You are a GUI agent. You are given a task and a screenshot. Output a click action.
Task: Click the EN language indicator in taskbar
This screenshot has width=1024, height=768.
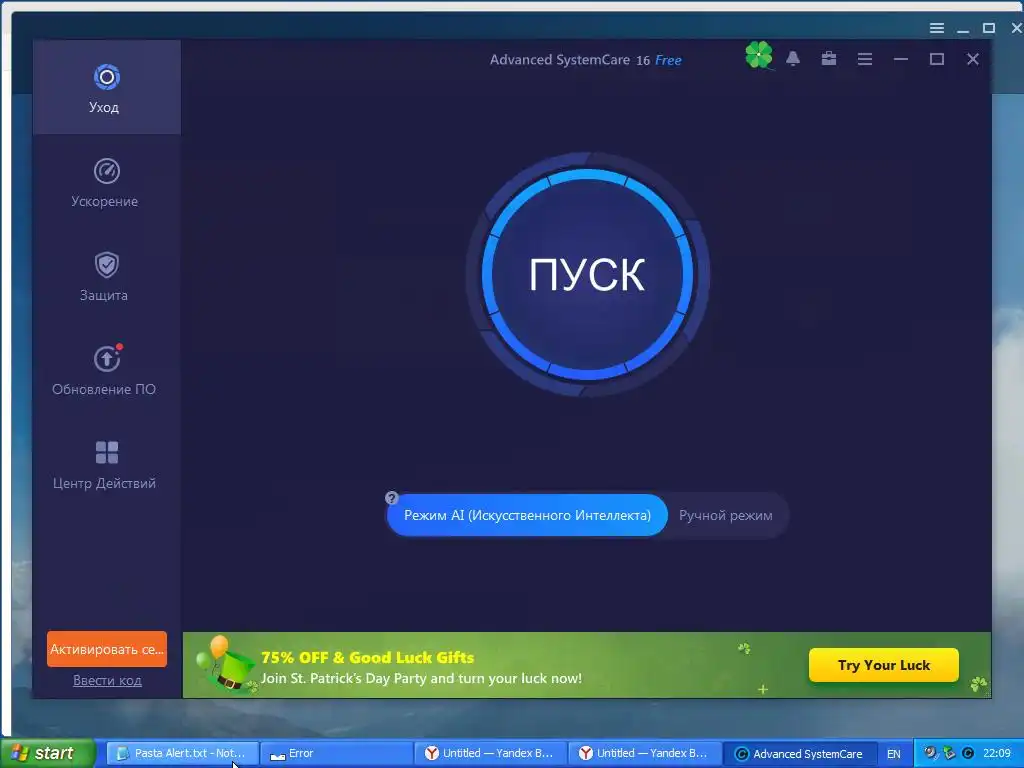tap(893, 754)
